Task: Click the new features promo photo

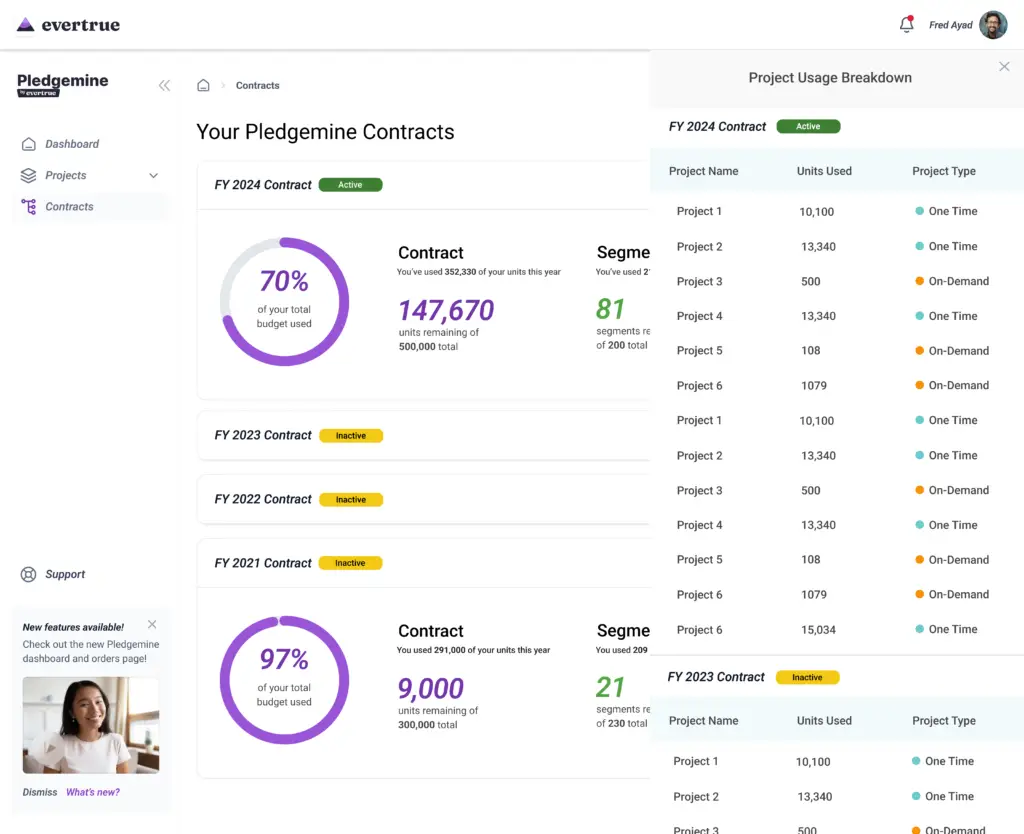Action: click(91, 725)
